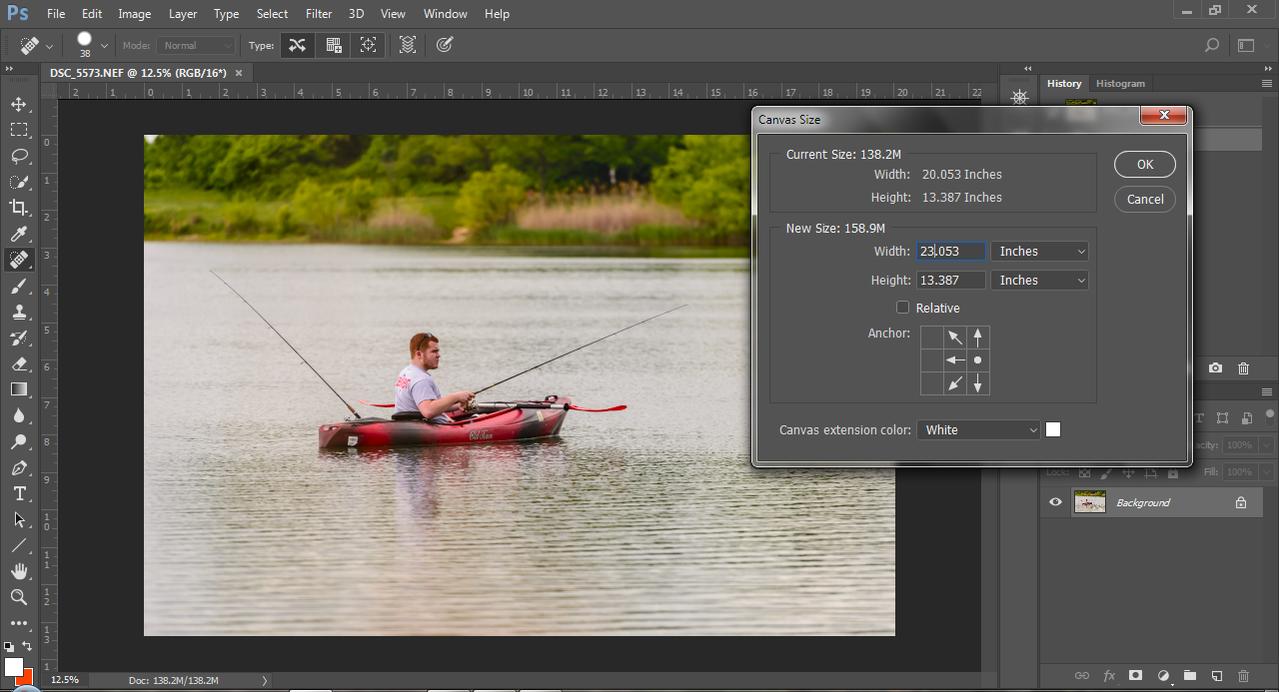Cancel the Canvas Size dialog
This screenshot has width=1279, height=692.
[x=1144, y=199]
